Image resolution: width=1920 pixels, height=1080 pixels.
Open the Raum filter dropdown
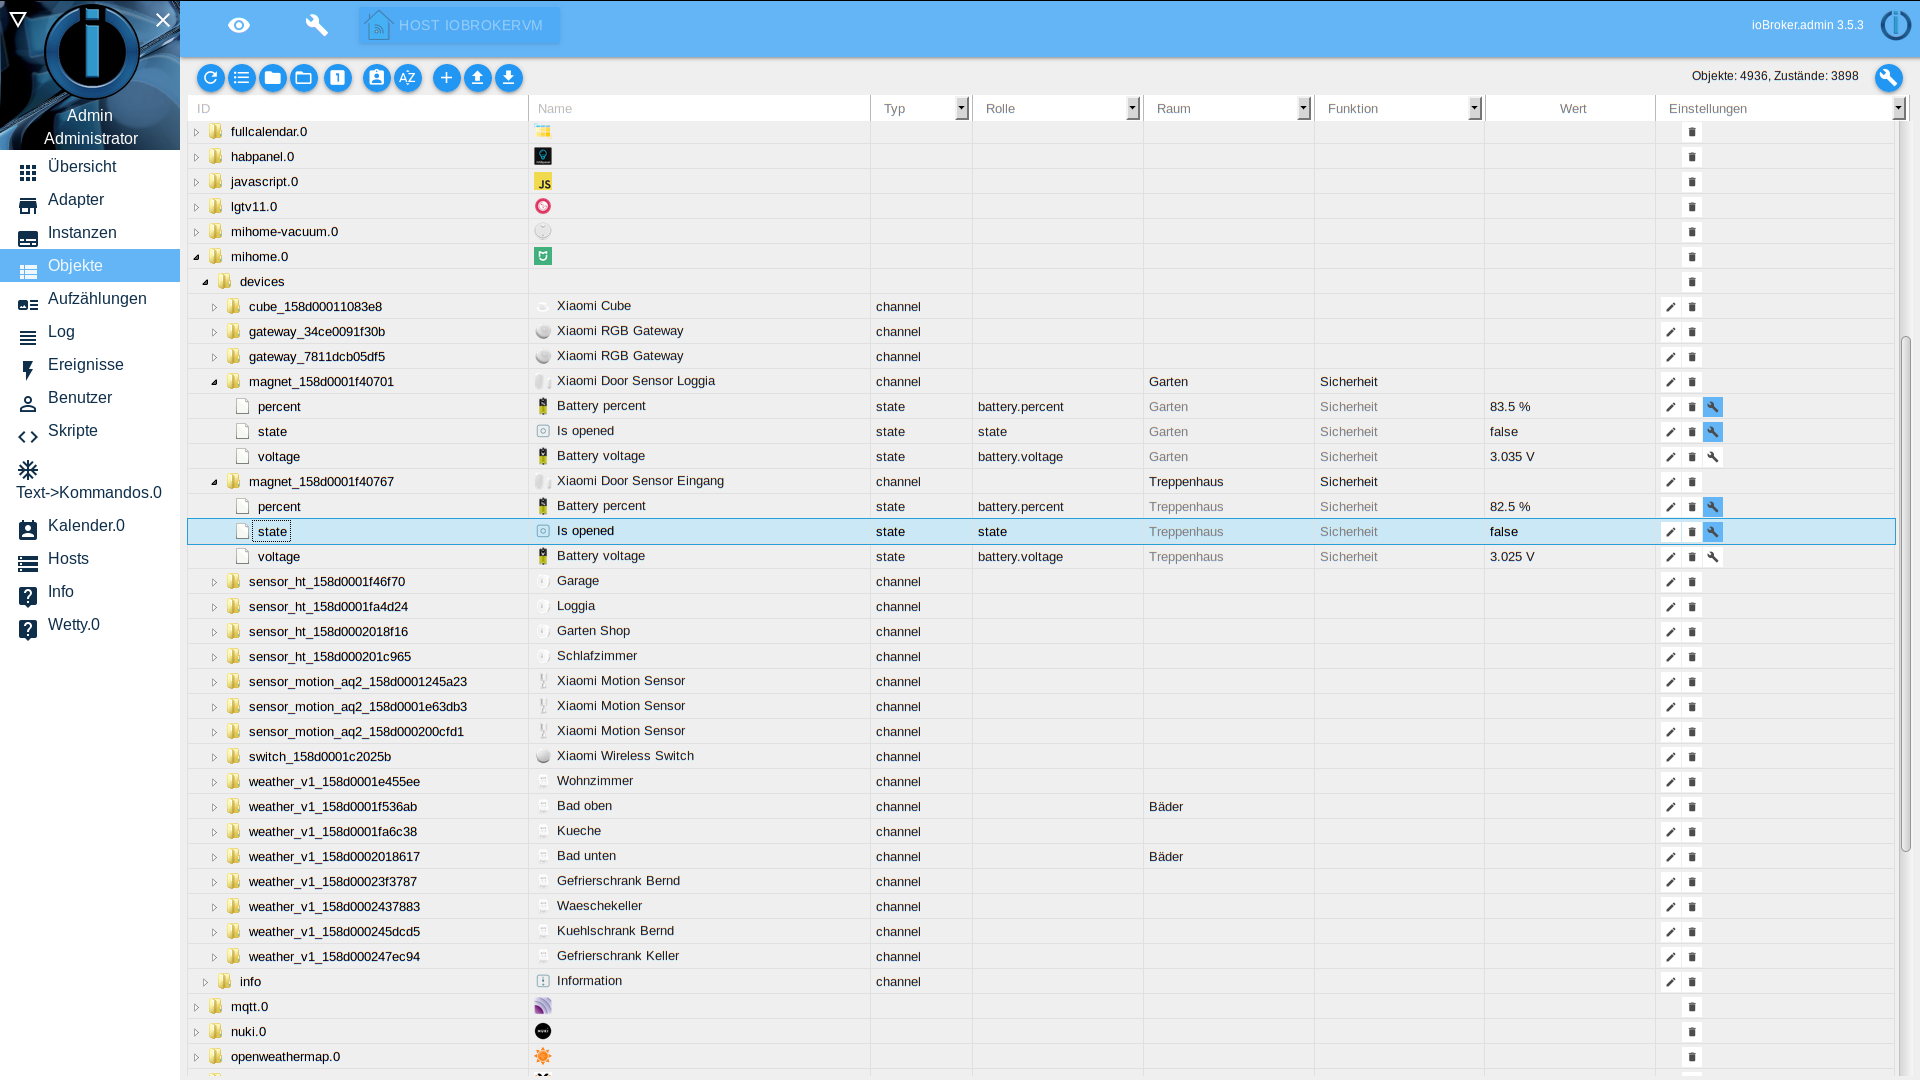point(1303,108)
